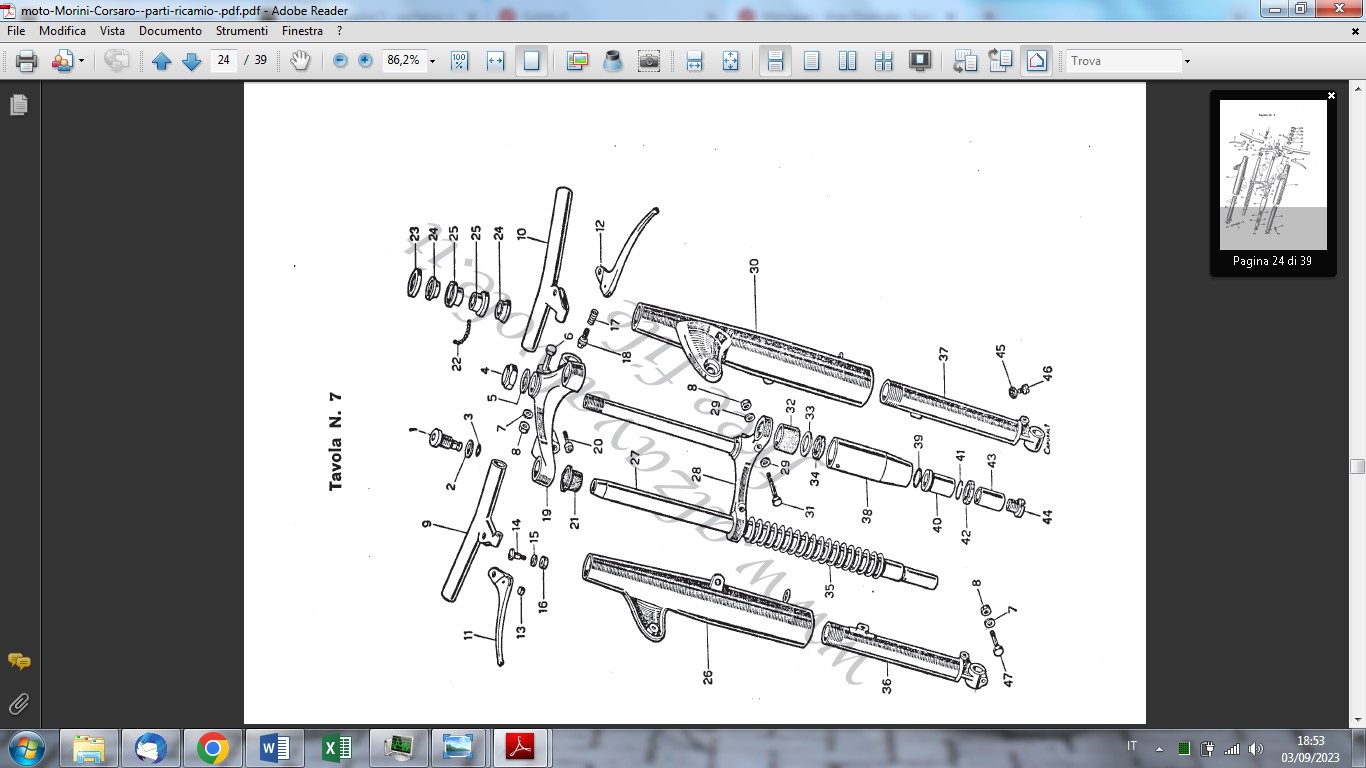
Task: Open the Modifica menu
Action: pyautogui.click(x=63, y=31)
